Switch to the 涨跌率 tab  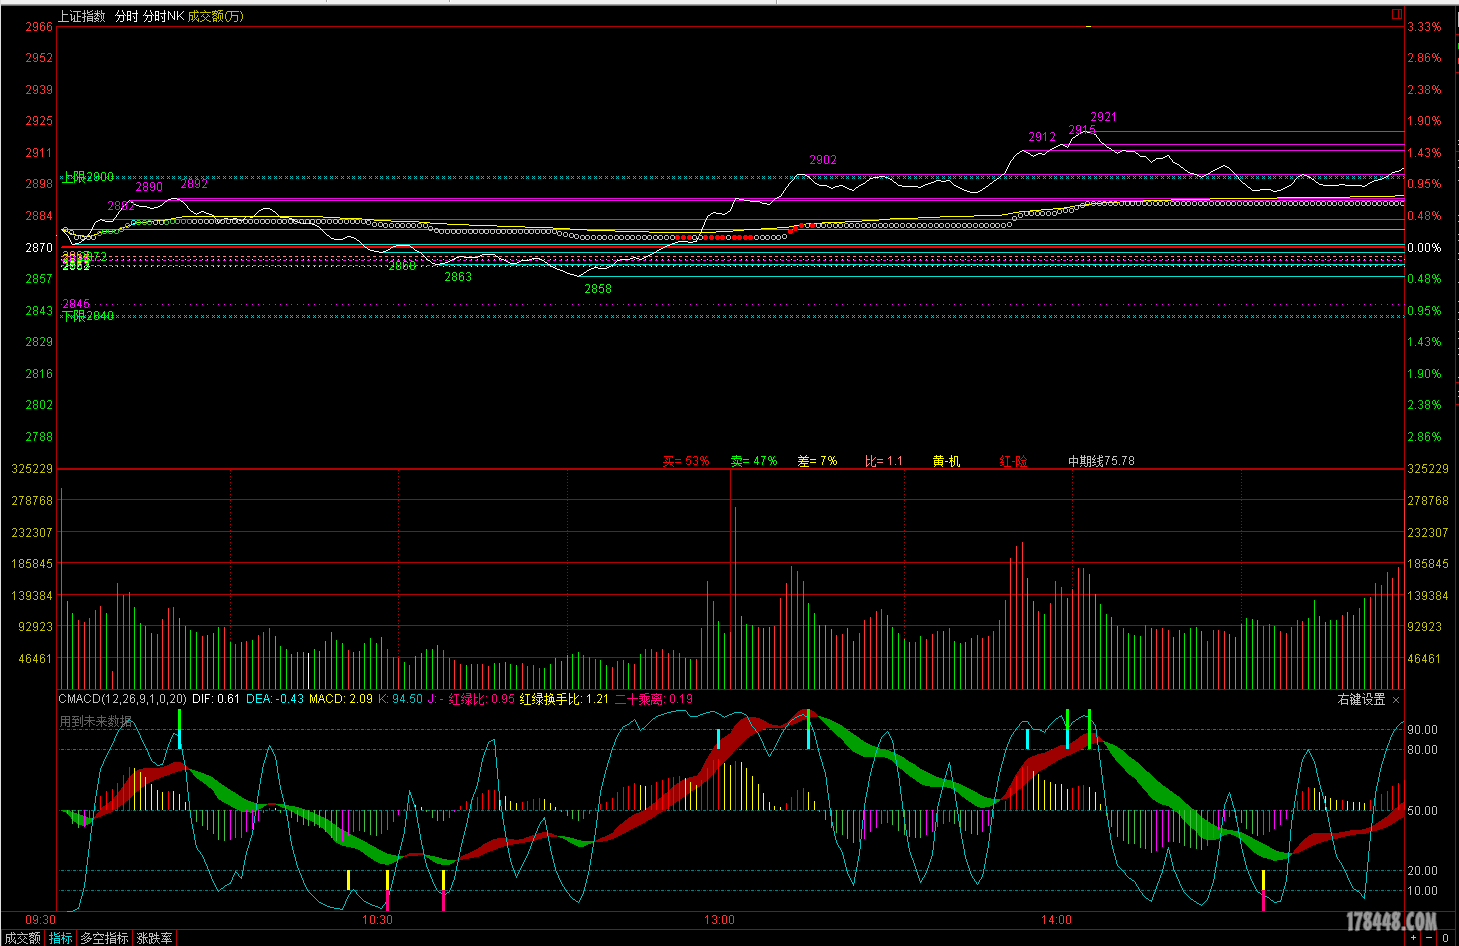pos(155,938)
